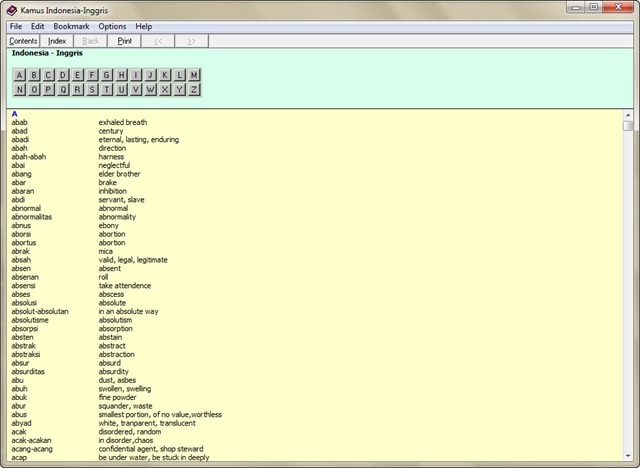This screenshot has width=640, height=468.
Task: Jump to letter T entries
Action: tap(107, 90)
